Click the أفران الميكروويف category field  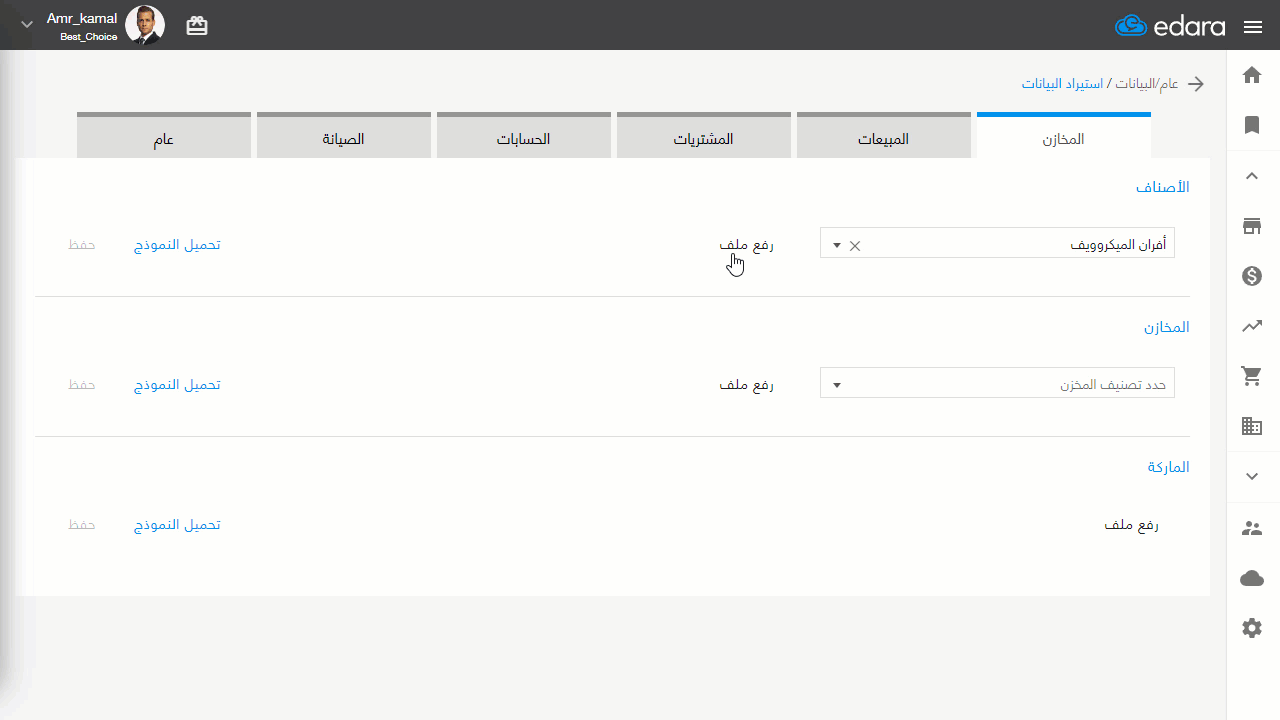click(x=997, y=243)
